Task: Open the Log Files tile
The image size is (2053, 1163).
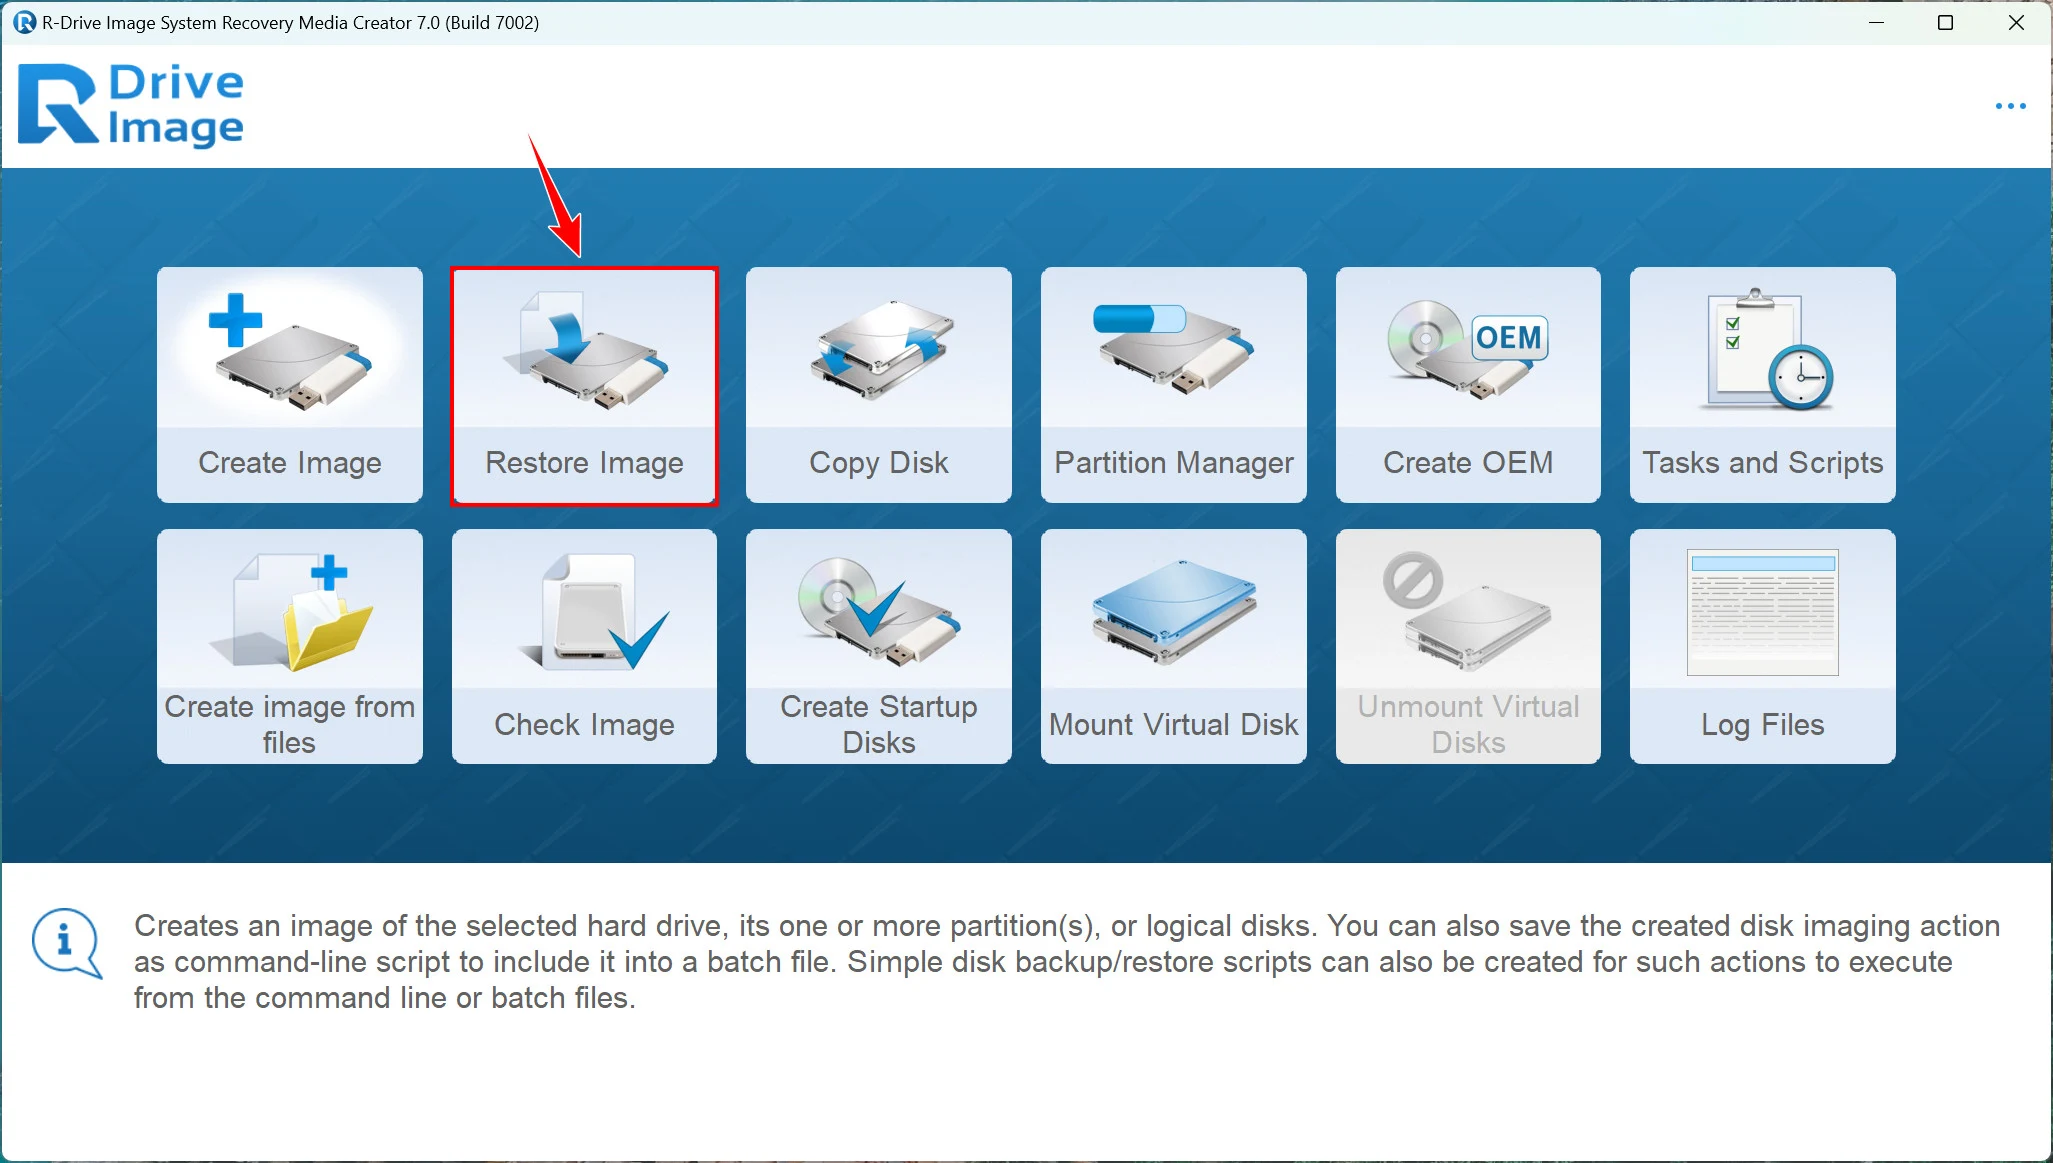Action: [1762, 647]
